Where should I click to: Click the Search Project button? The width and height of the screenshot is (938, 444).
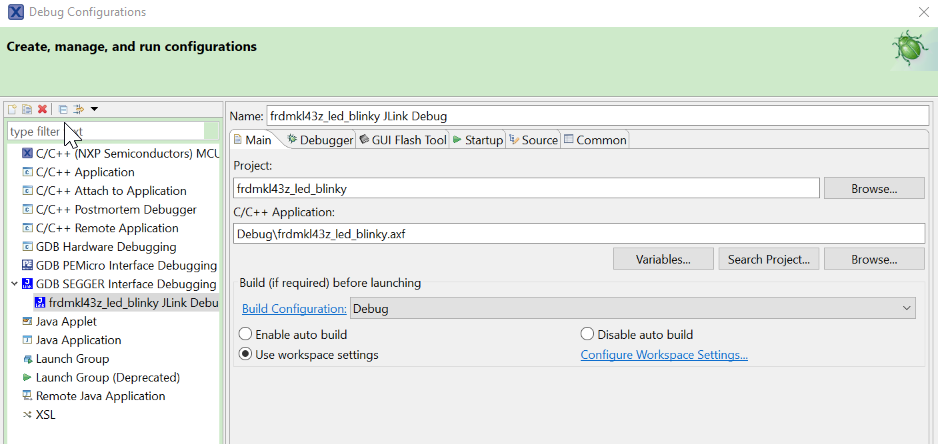coord(769,259)
